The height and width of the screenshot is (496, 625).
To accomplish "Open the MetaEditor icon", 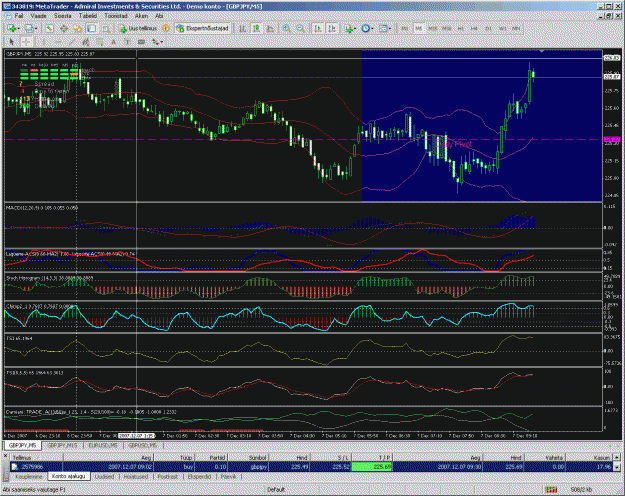I will coord(166,28).
